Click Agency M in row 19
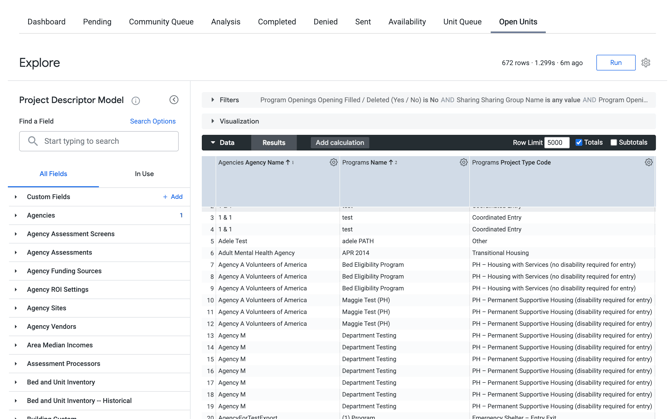The image size is (670, 419). coord(232,407)
